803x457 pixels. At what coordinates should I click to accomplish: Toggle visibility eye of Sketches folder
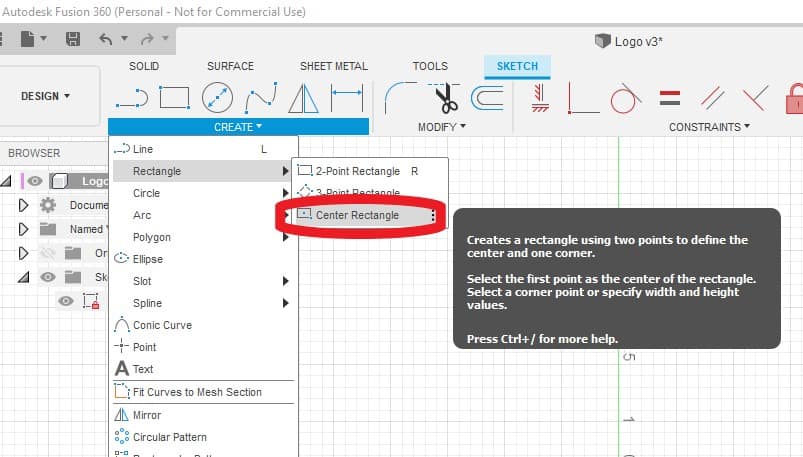point(48,277)
